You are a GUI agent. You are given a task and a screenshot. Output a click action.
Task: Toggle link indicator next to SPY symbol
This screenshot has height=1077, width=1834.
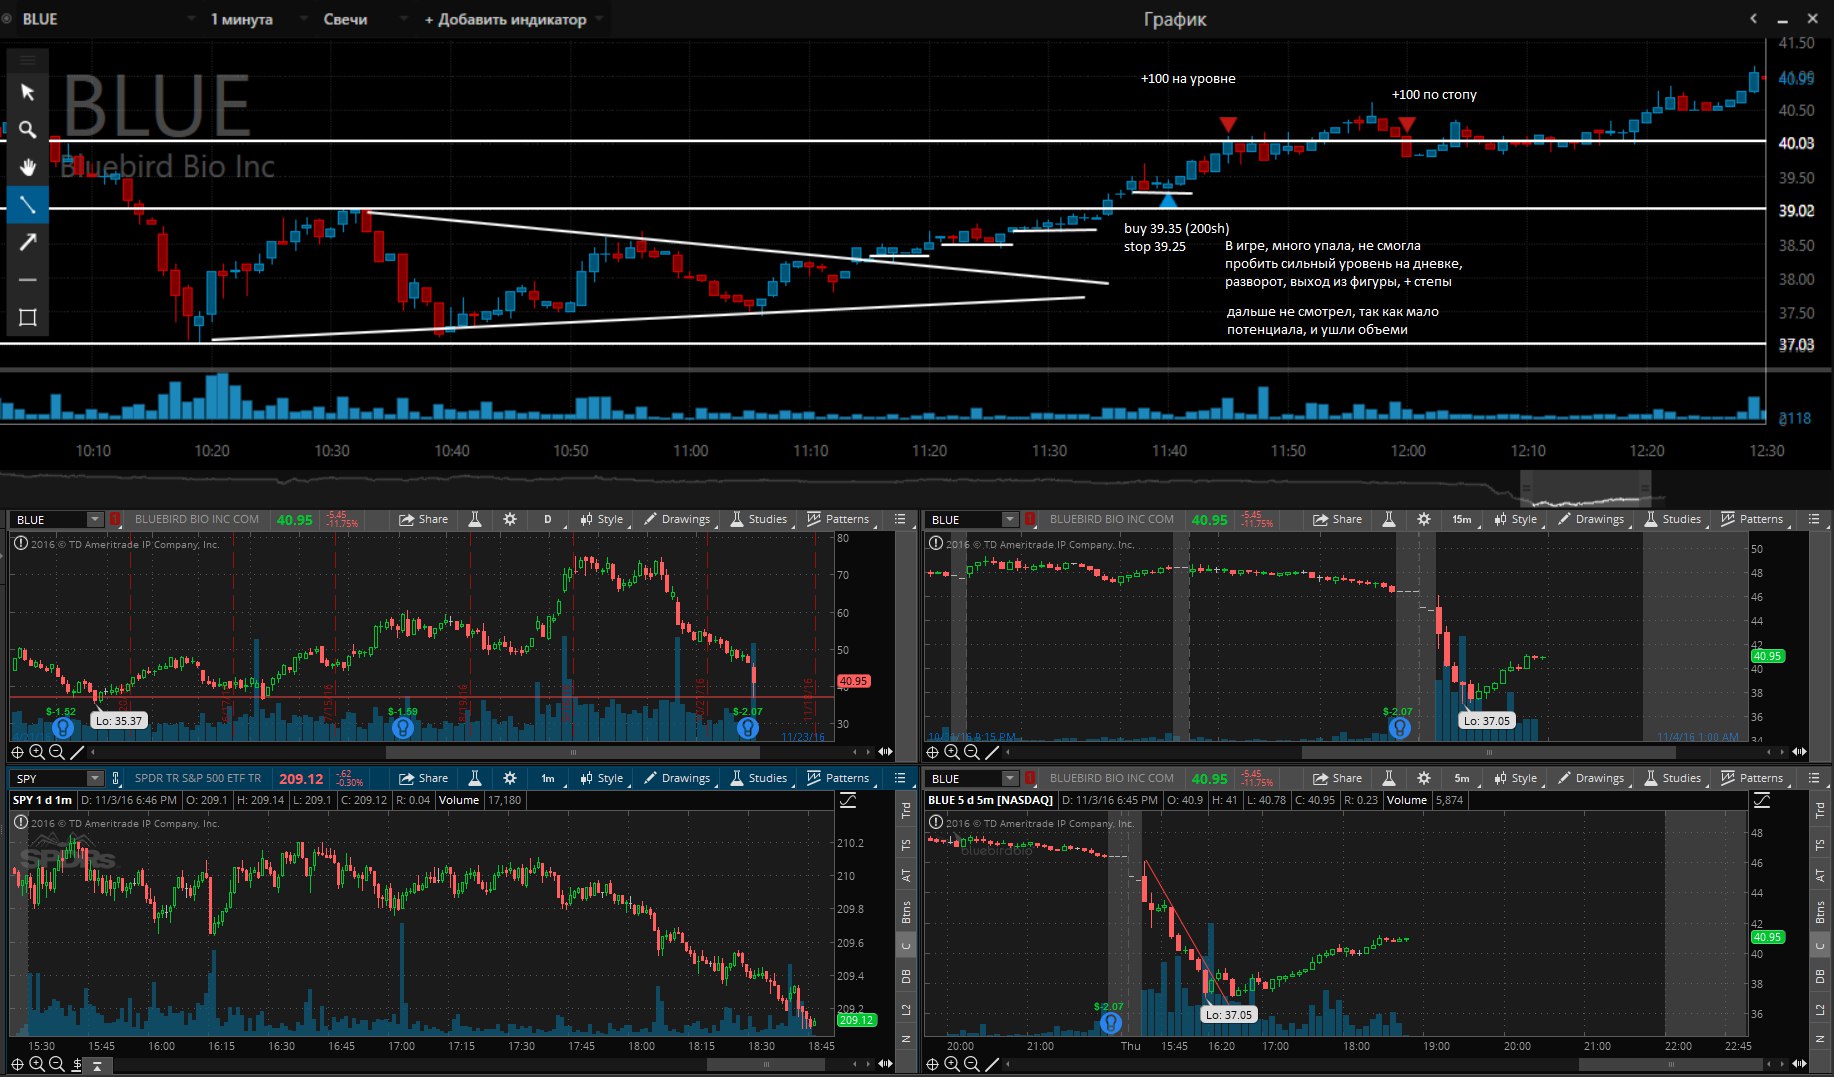coord(115,778)
